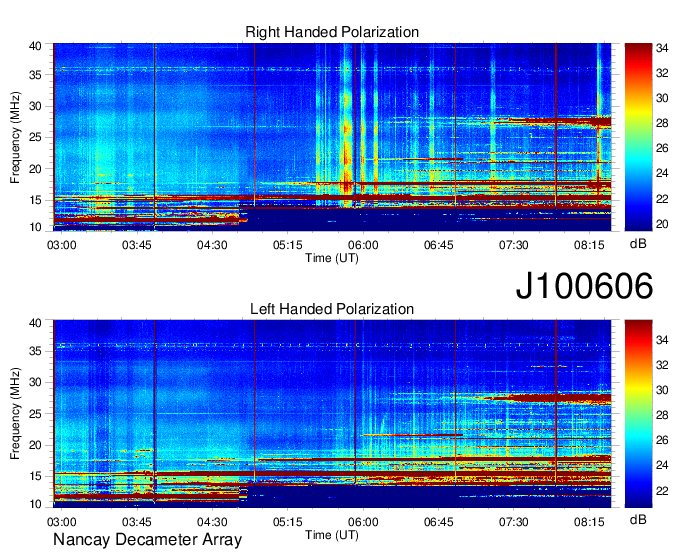Click the J100606 observation label
680x552 pixels.
point(584,286)
